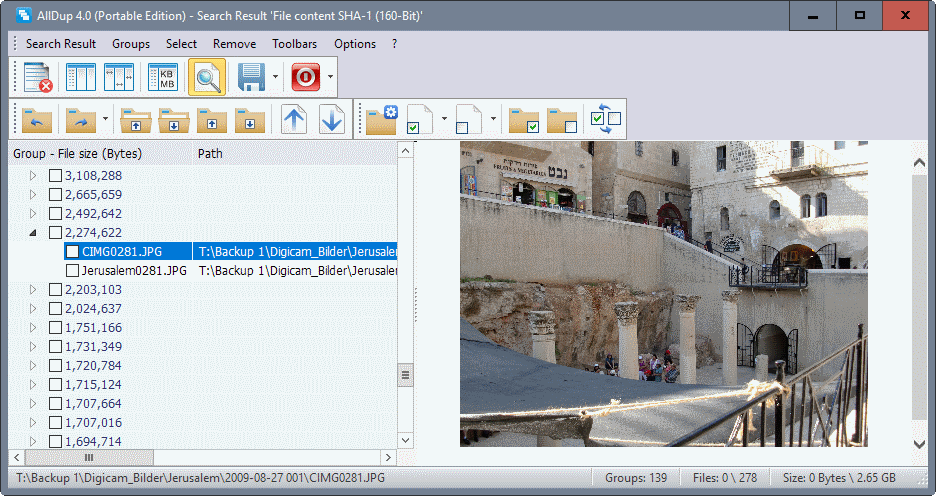
Task: Click the file preview magnifier icon
Action: tap(207, 77)
